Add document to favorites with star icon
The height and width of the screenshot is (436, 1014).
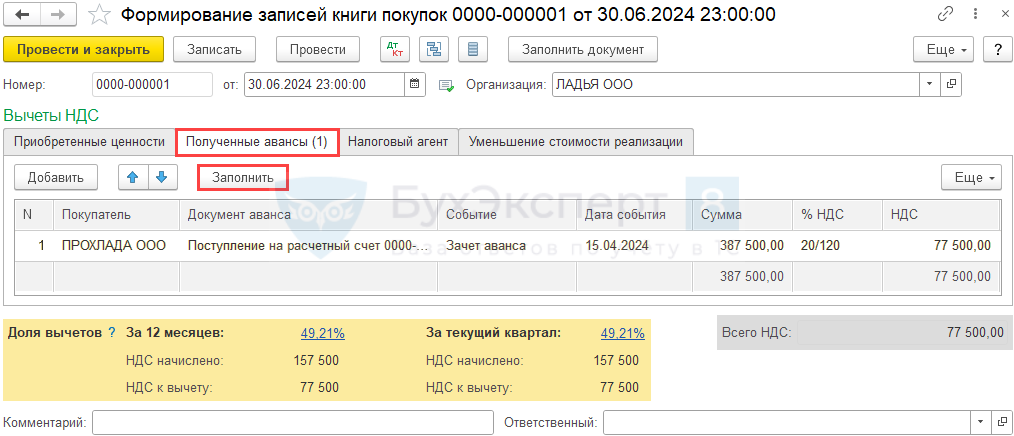[98, 15]
